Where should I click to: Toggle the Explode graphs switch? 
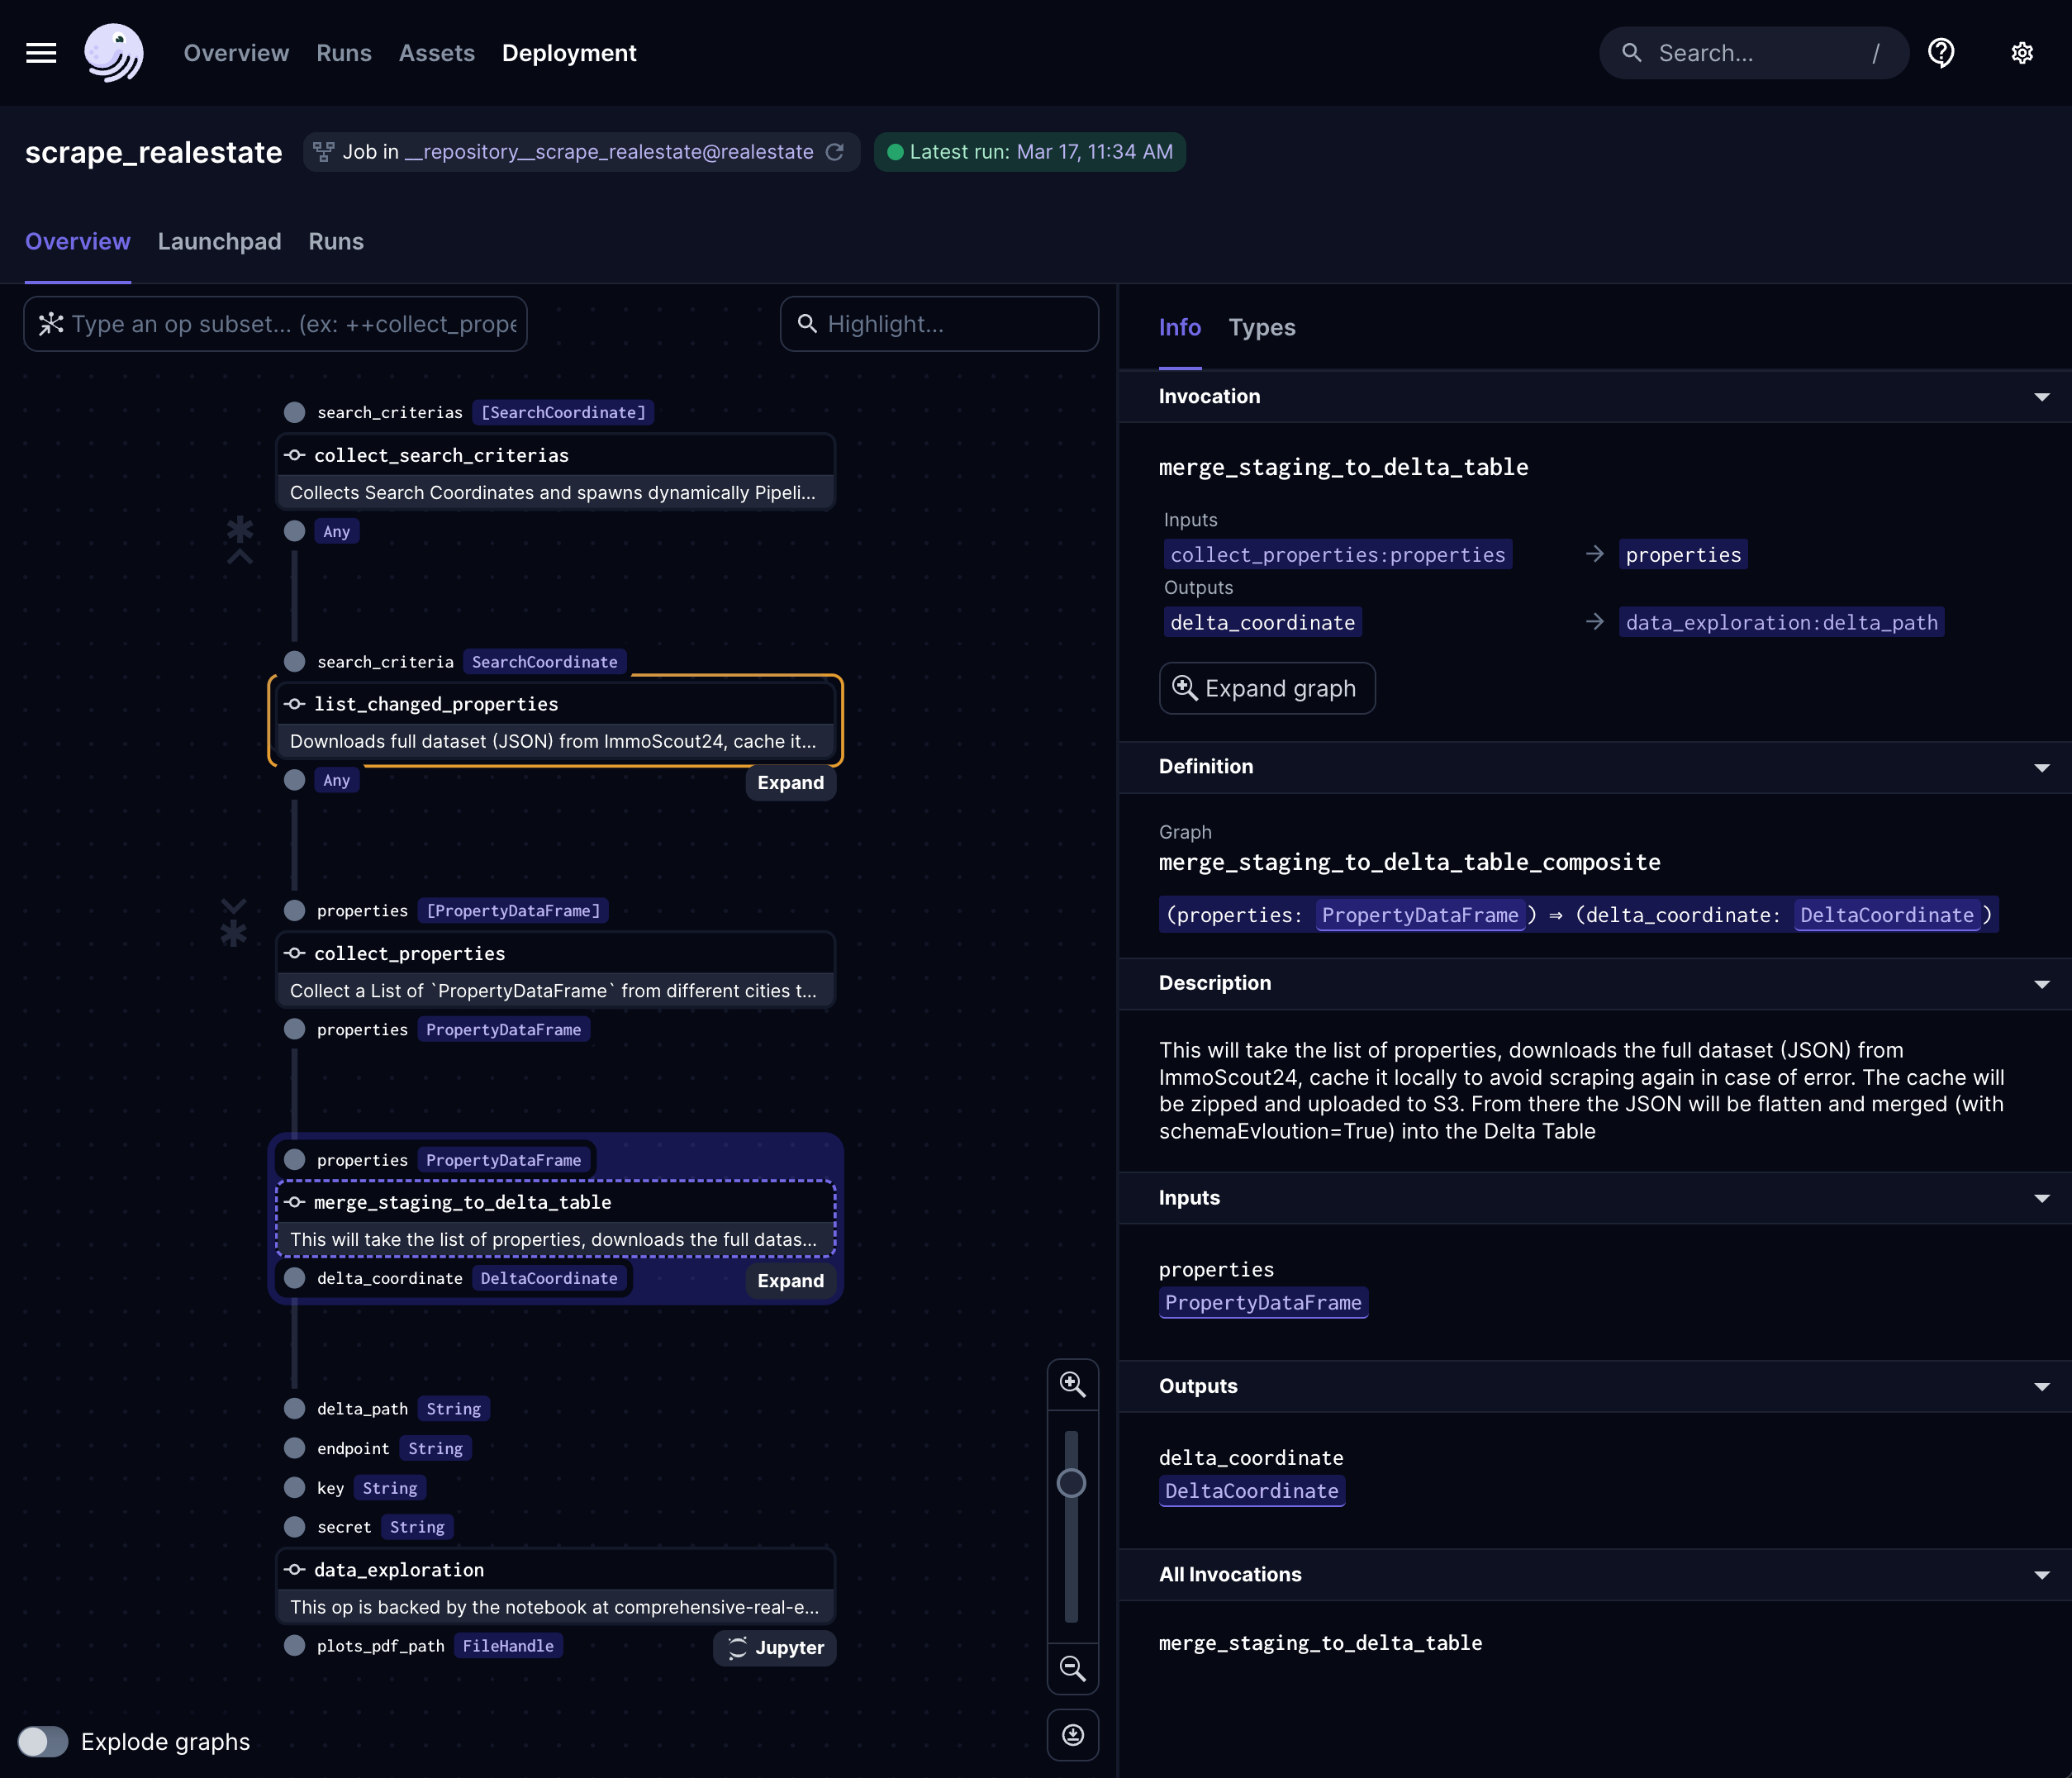point(43,1741)
